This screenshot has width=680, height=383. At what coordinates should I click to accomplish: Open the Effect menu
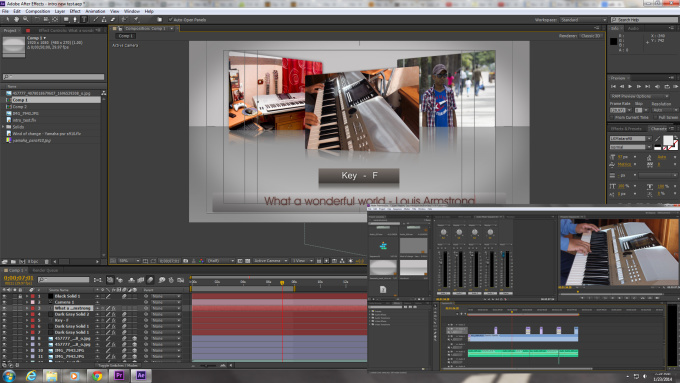click(x=75, y=11)
